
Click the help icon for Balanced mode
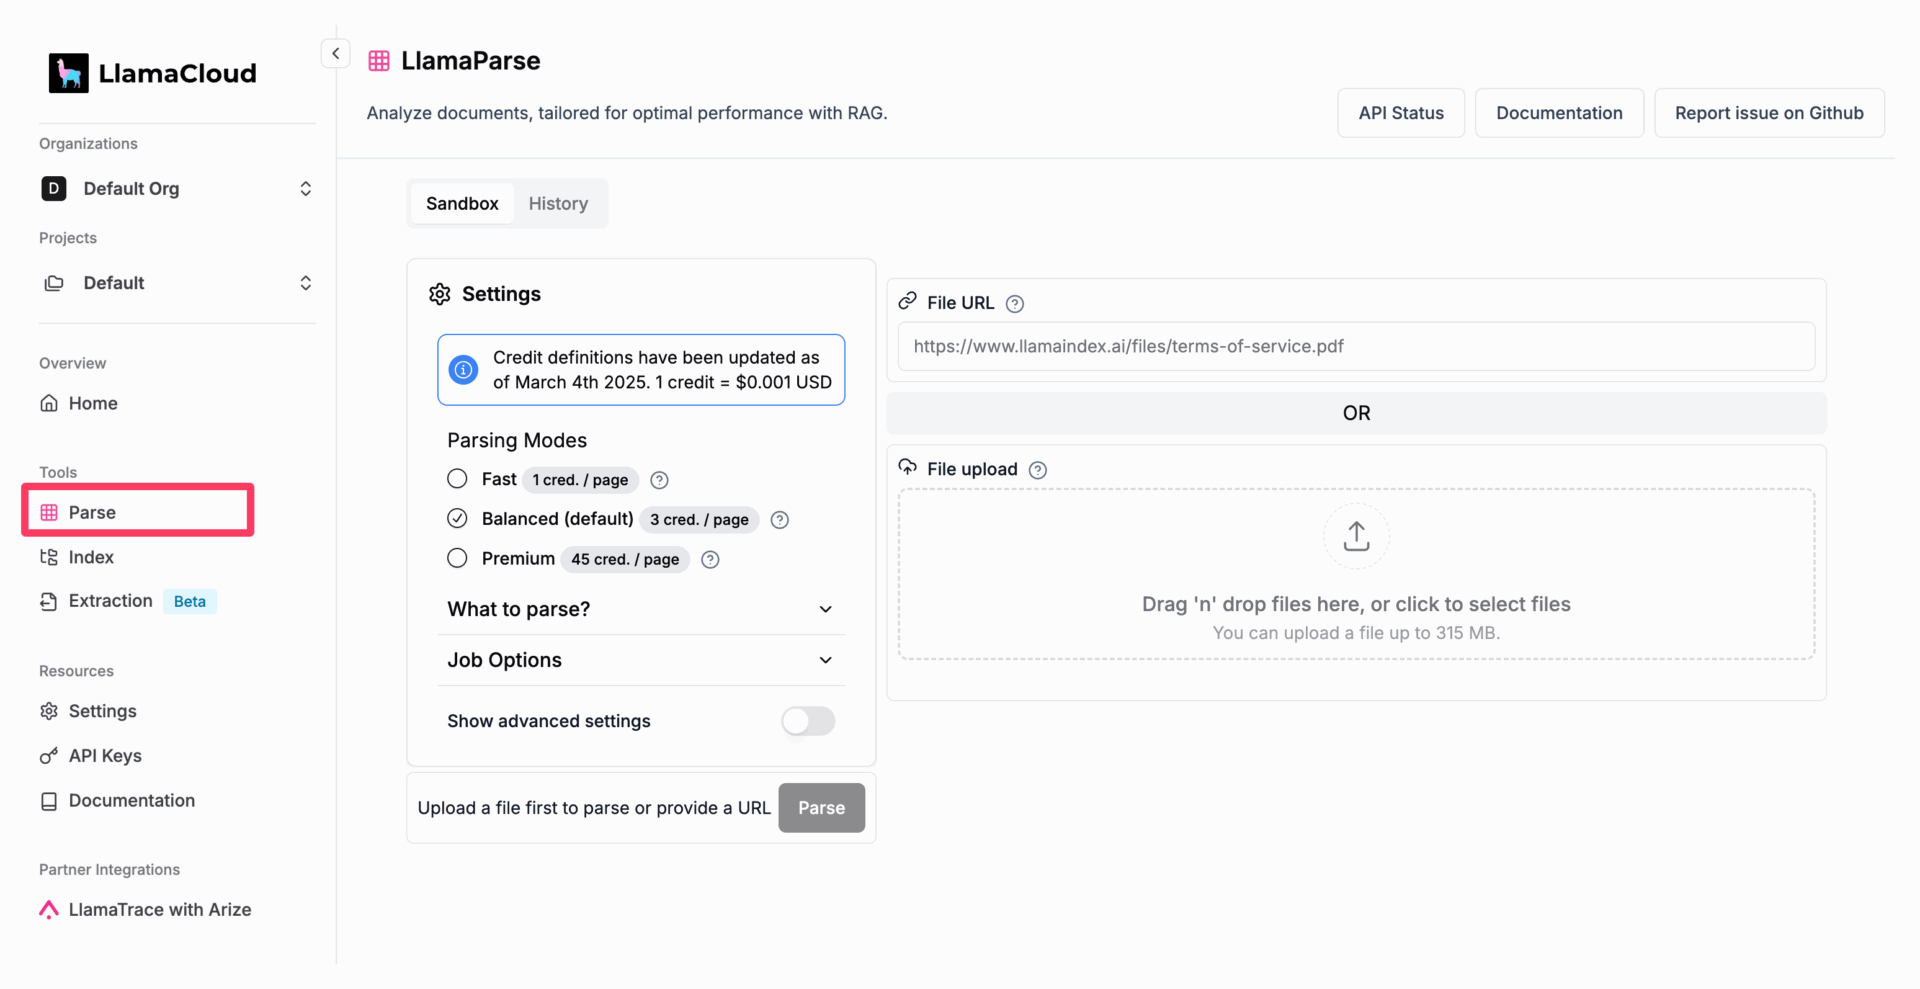(780, 520)
